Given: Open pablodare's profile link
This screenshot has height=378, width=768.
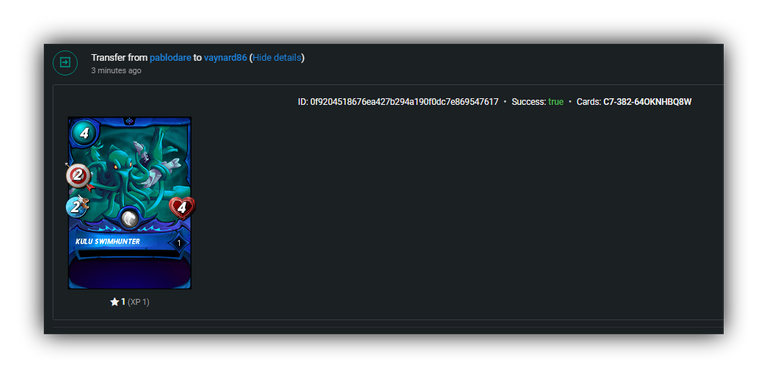Looking at the screenshot, I should tap(170, 58).
